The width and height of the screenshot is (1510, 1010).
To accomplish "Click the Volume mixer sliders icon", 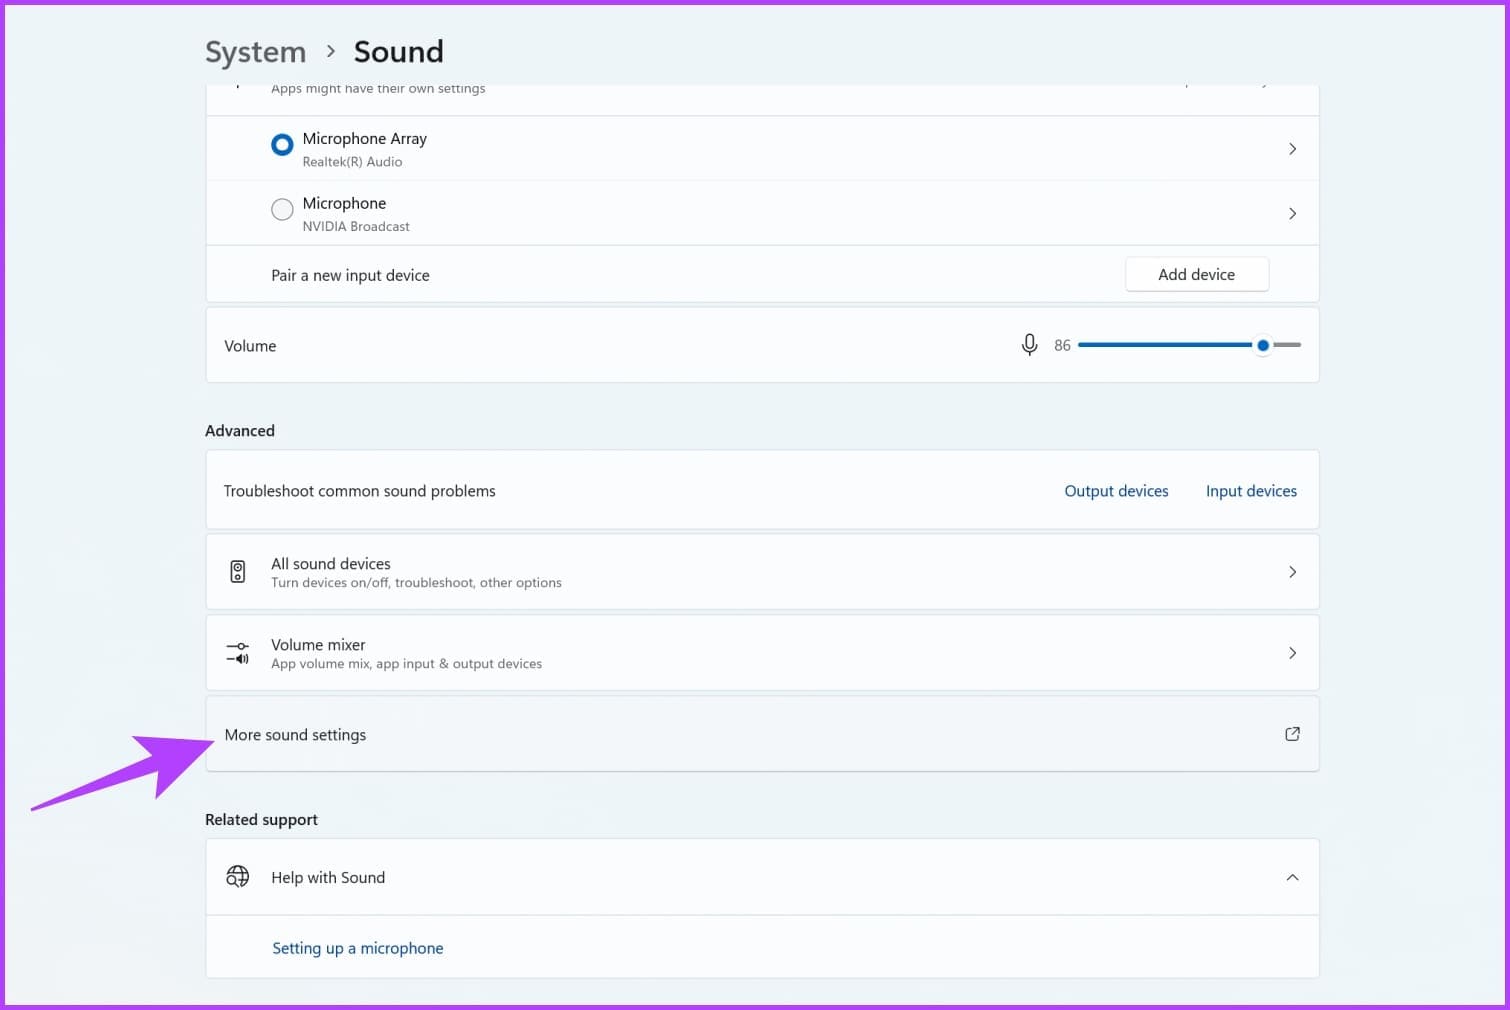I will tap(238, 653).
